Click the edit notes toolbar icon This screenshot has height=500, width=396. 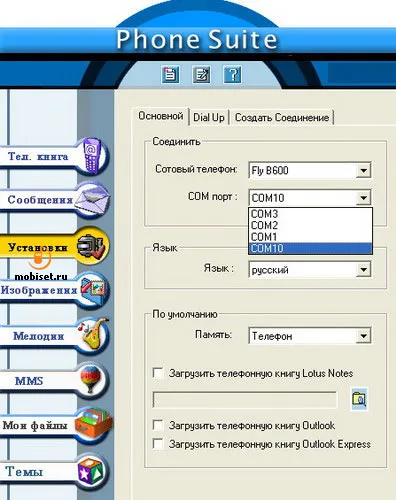coord(201,74)
